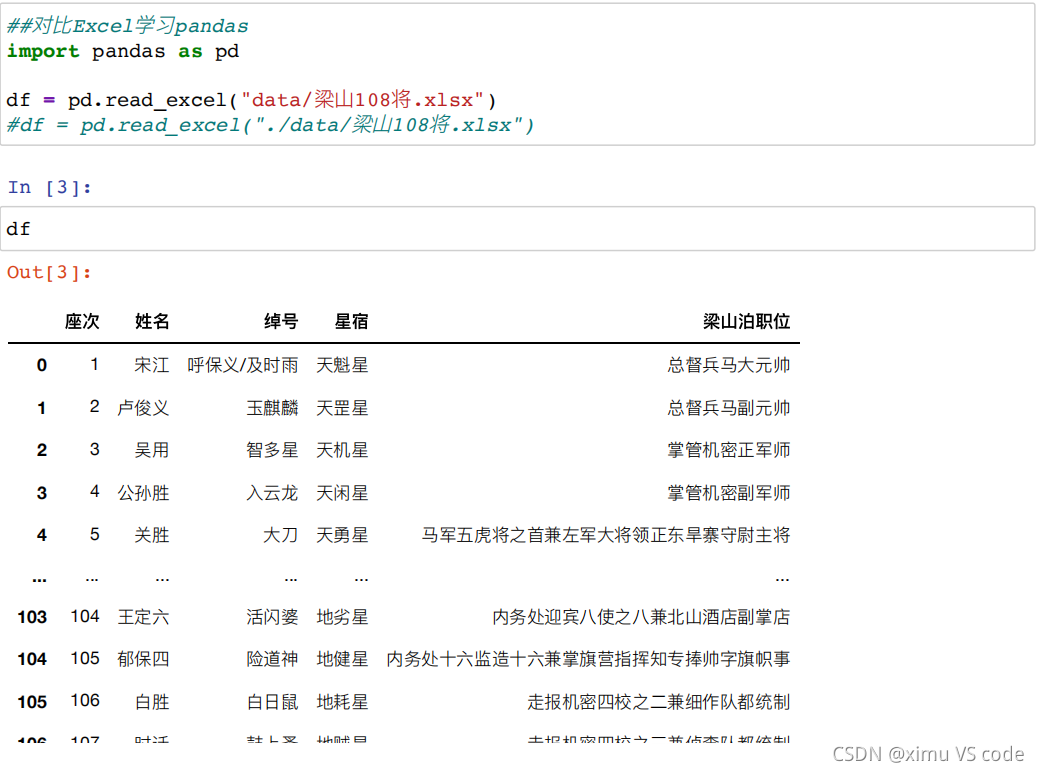
Task: Click the 'In [3]:' prompt label
Action: 50,188
